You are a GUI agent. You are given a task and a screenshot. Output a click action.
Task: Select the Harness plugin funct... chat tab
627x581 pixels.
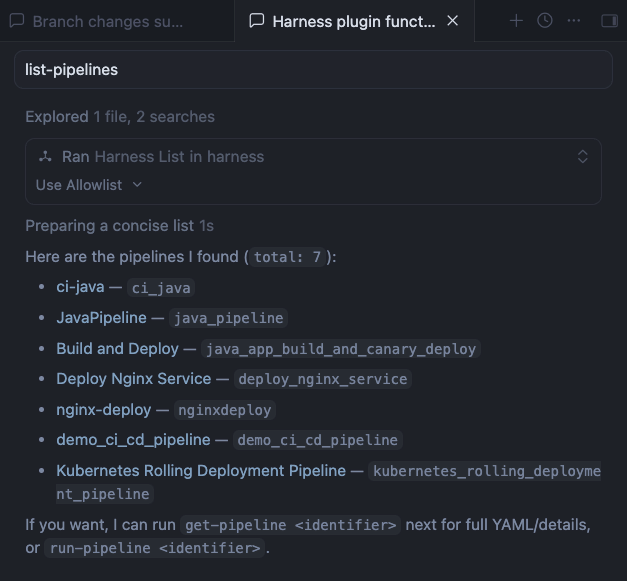[x=353, y=21]
